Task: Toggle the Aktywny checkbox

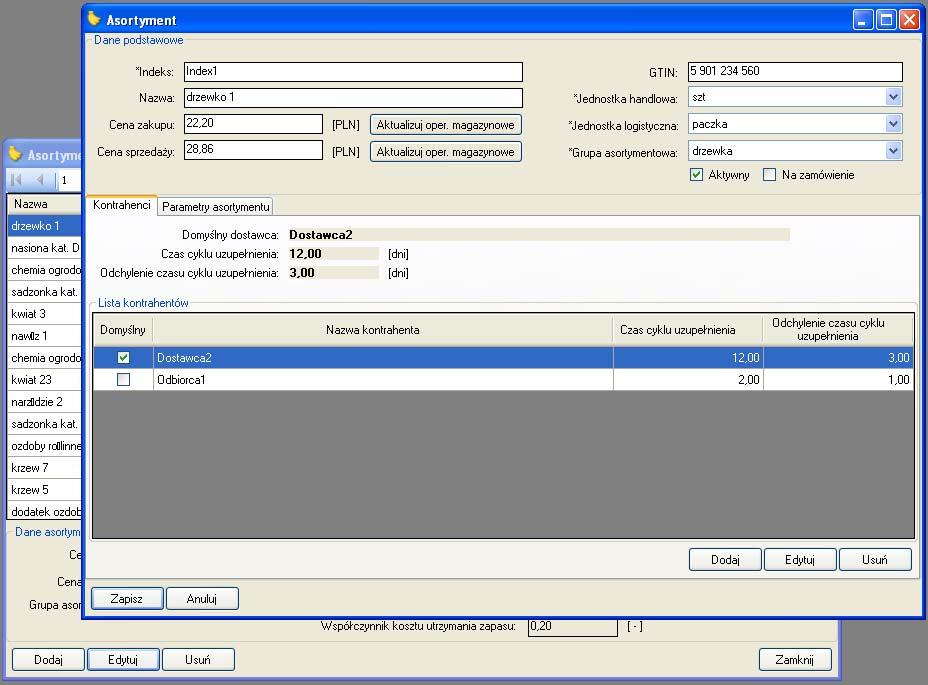Action: click(x=697, y=175)
